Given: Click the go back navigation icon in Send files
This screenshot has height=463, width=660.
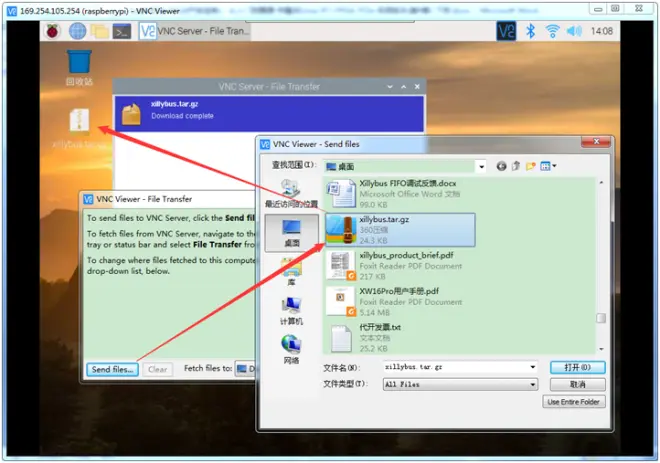Looking at the screenshot, I should point(501,166).
